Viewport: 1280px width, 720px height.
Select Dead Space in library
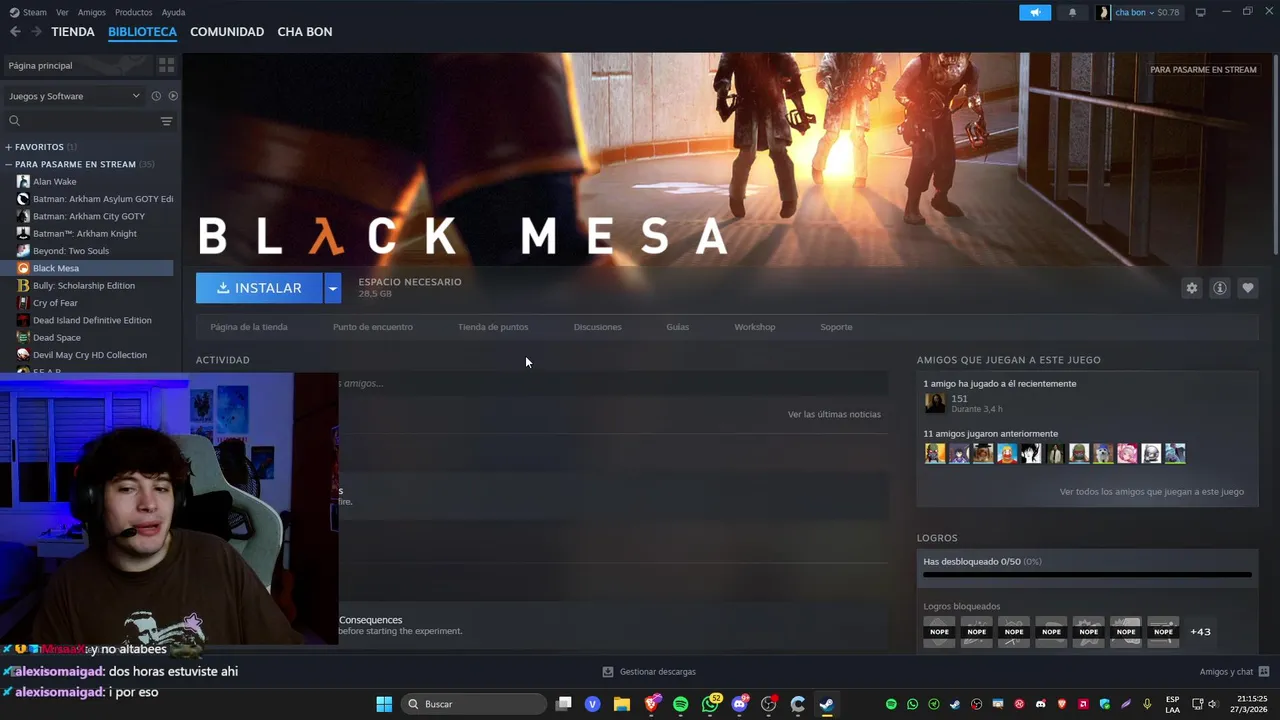pyautogui.click(x=56, y=338)
